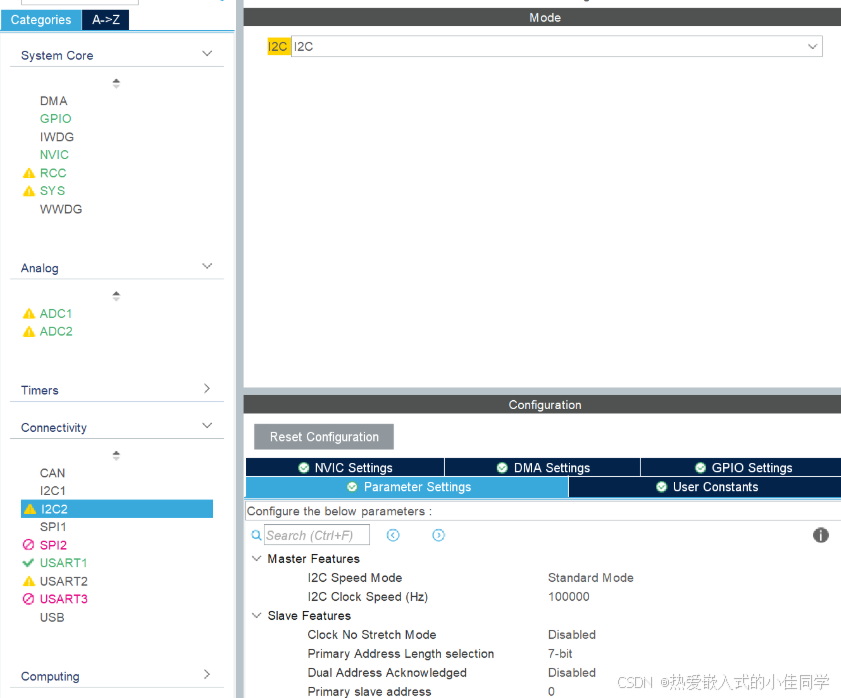
Task: Click the ADC2 warning icon
Action: tap(29, 332)
